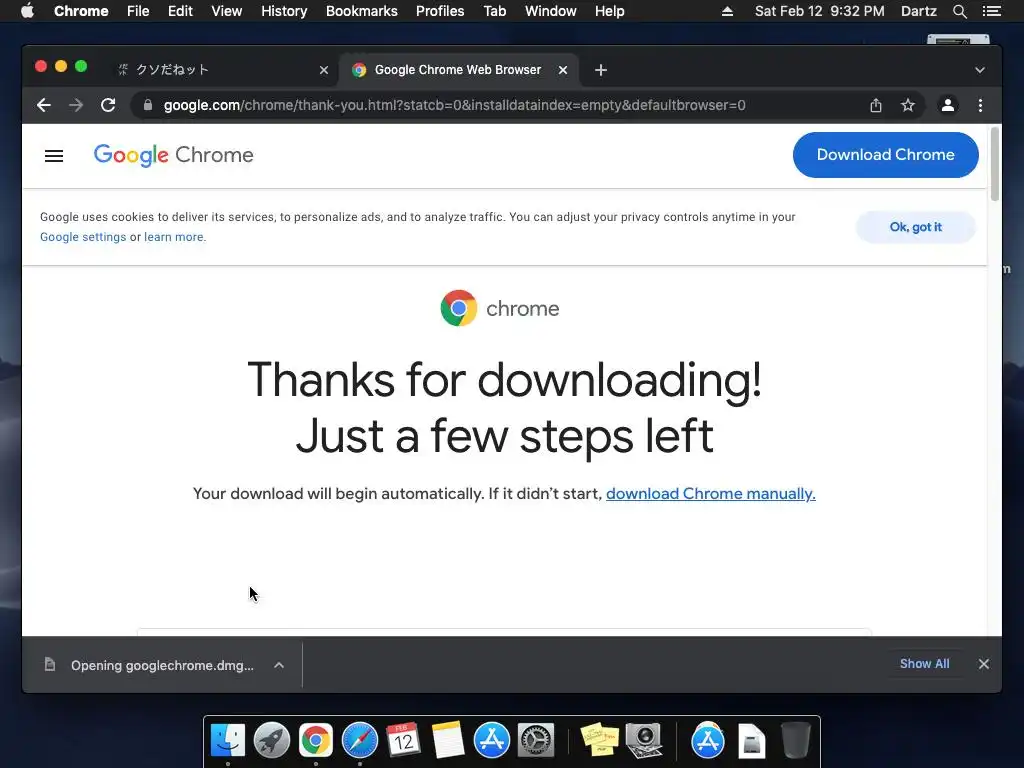
Task: Click the page vertical scrollbar
Action: click(995, 164)
